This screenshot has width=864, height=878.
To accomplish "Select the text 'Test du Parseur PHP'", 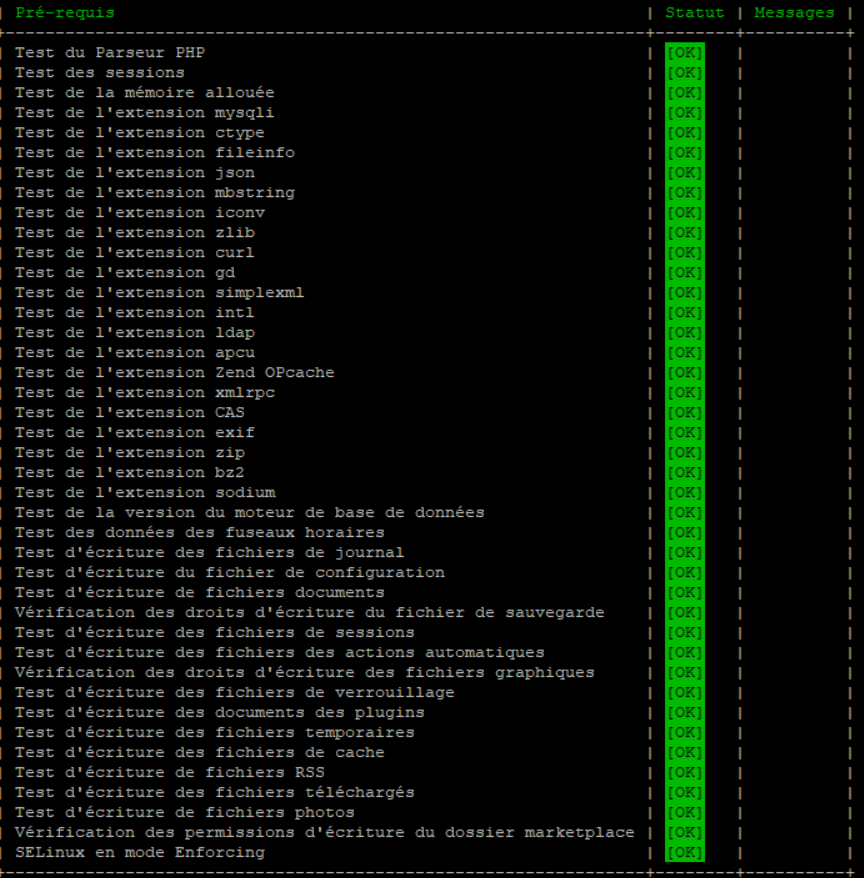I will 110,53.
